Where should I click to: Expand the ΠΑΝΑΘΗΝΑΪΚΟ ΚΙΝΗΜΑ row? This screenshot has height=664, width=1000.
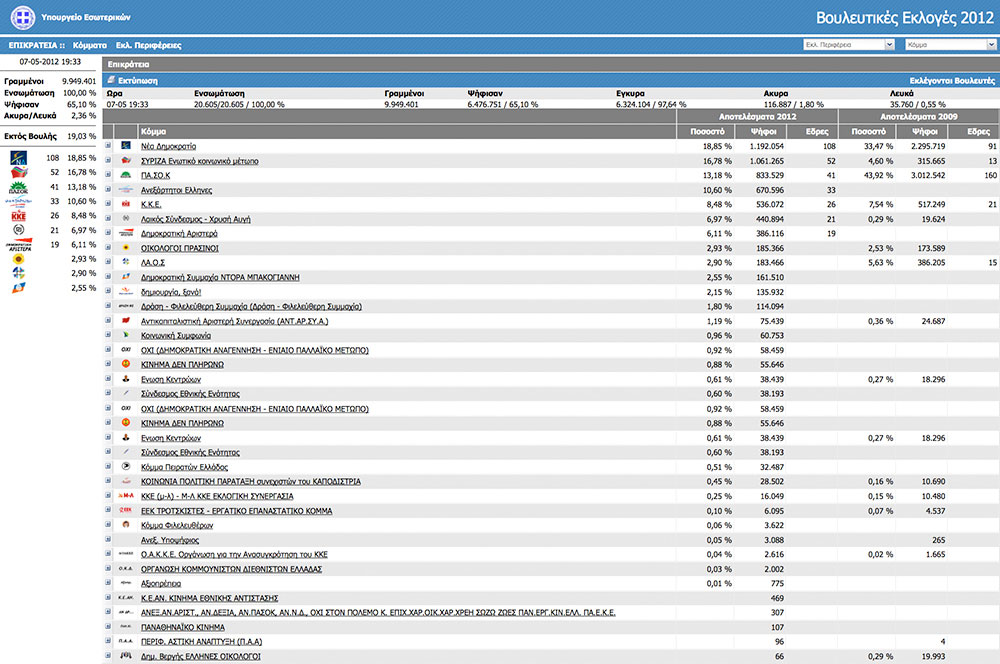[x=108, y=627]
